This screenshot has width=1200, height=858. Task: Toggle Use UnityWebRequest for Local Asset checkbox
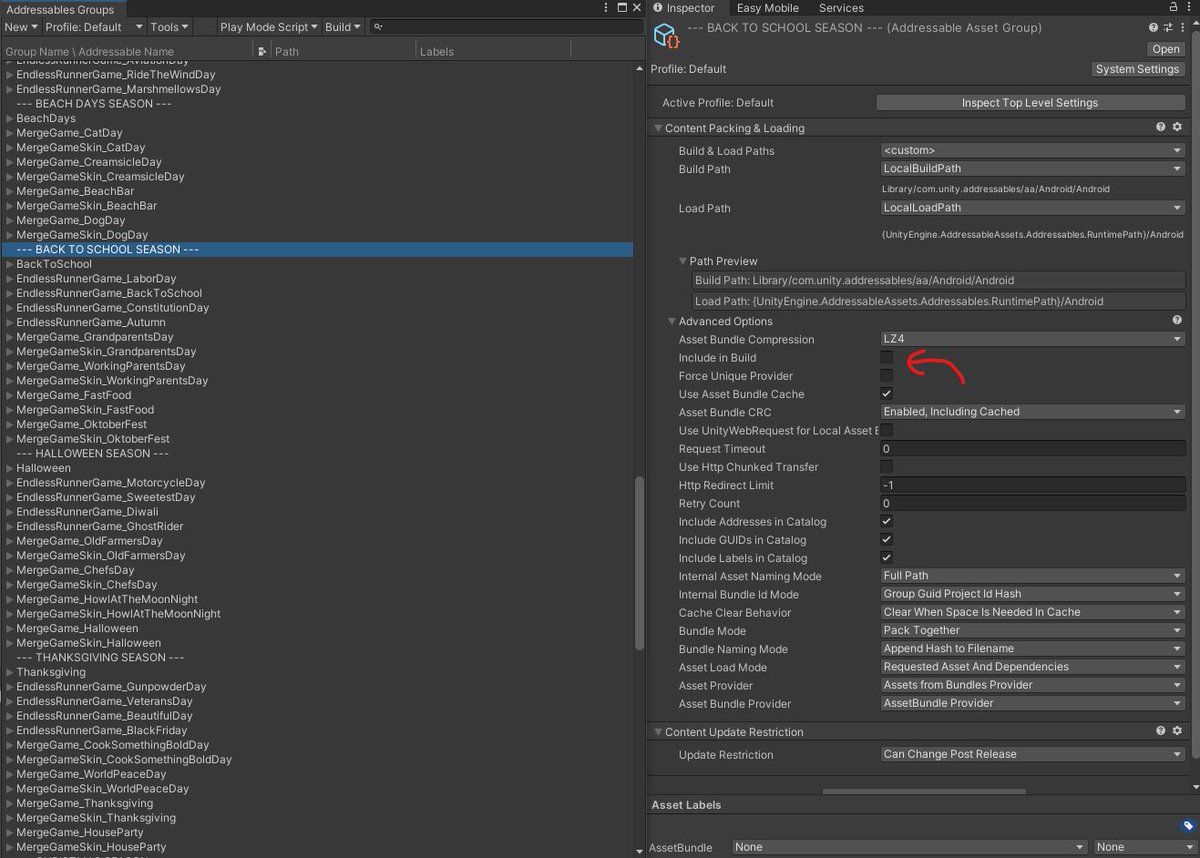886,430
